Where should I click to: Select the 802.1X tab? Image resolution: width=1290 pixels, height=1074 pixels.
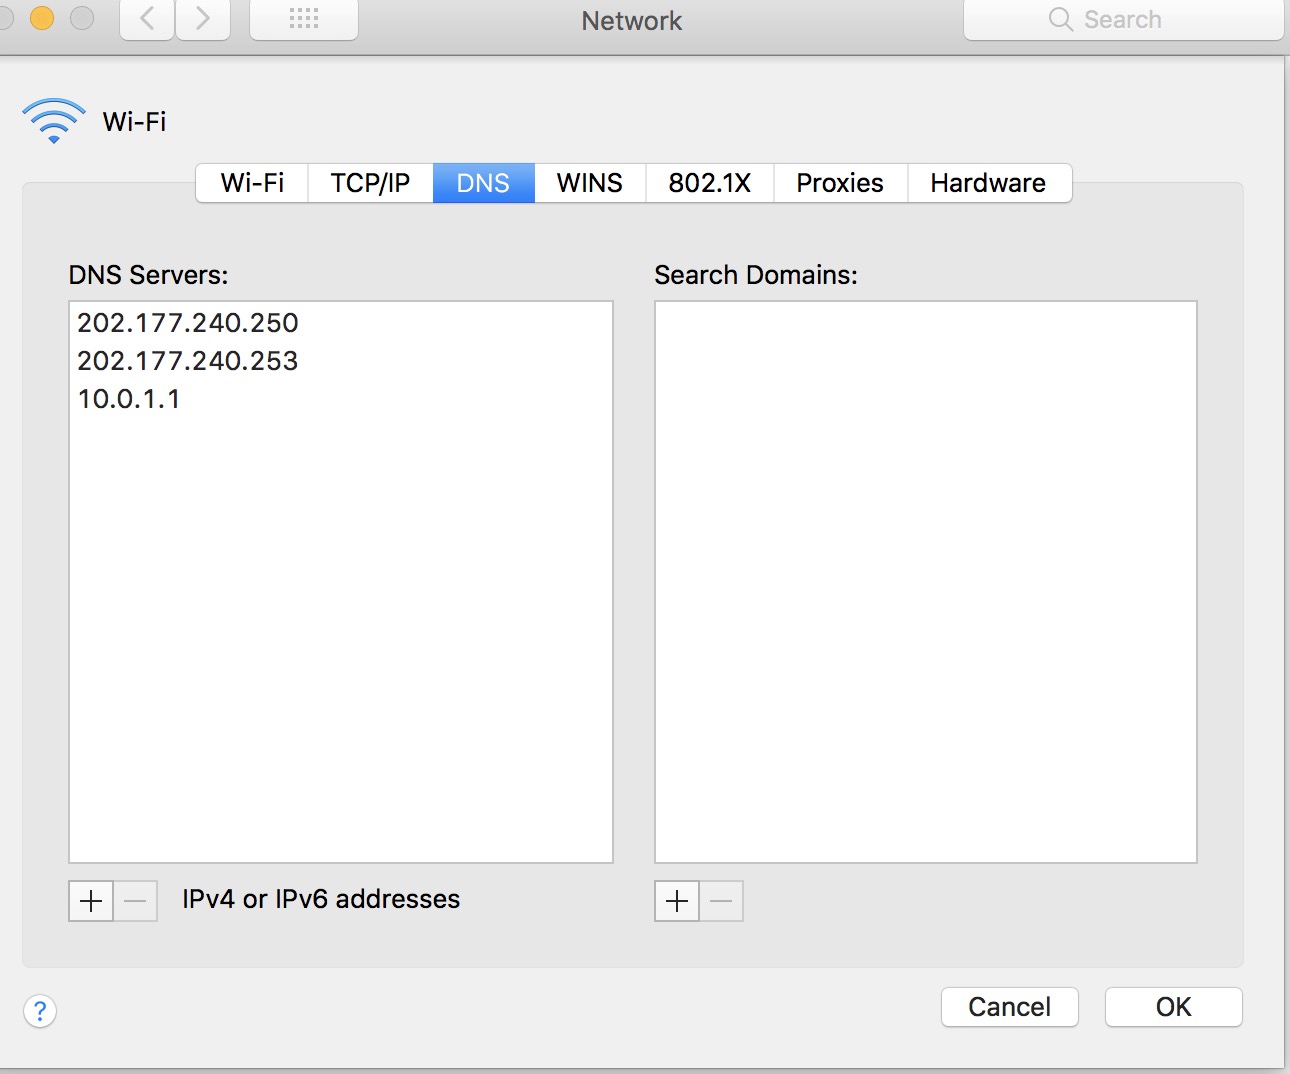click(x=710, y=183)
